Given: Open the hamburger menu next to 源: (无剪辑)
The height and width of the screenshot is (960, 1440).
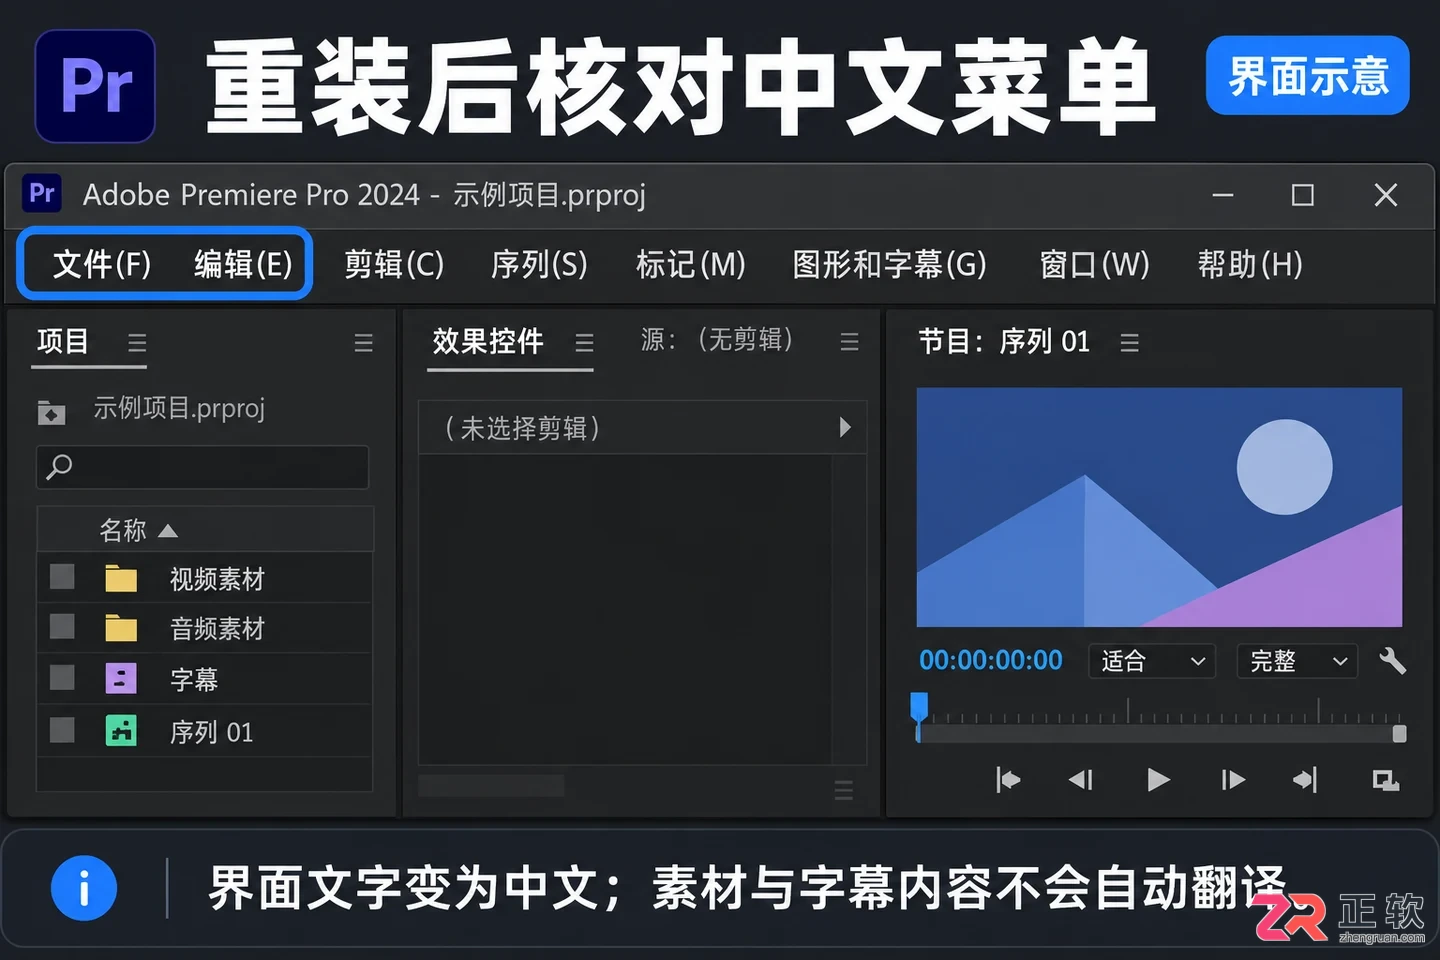Looking at the screenshot, I should [849, 342].
